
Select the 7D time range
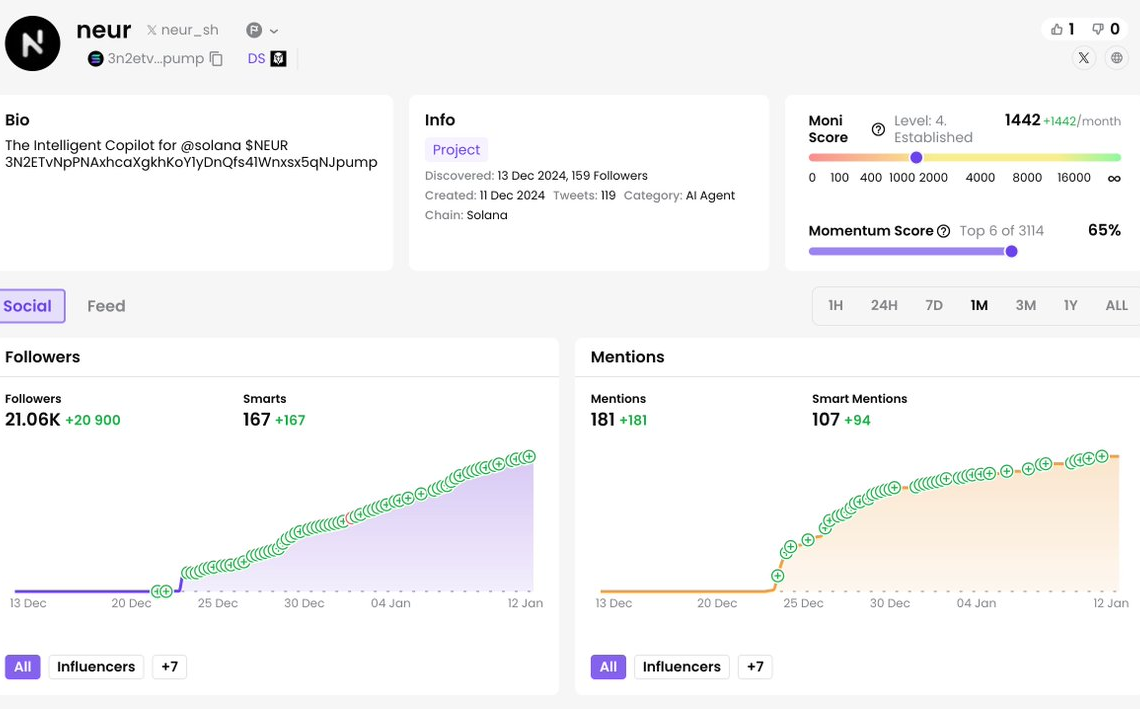934,306
